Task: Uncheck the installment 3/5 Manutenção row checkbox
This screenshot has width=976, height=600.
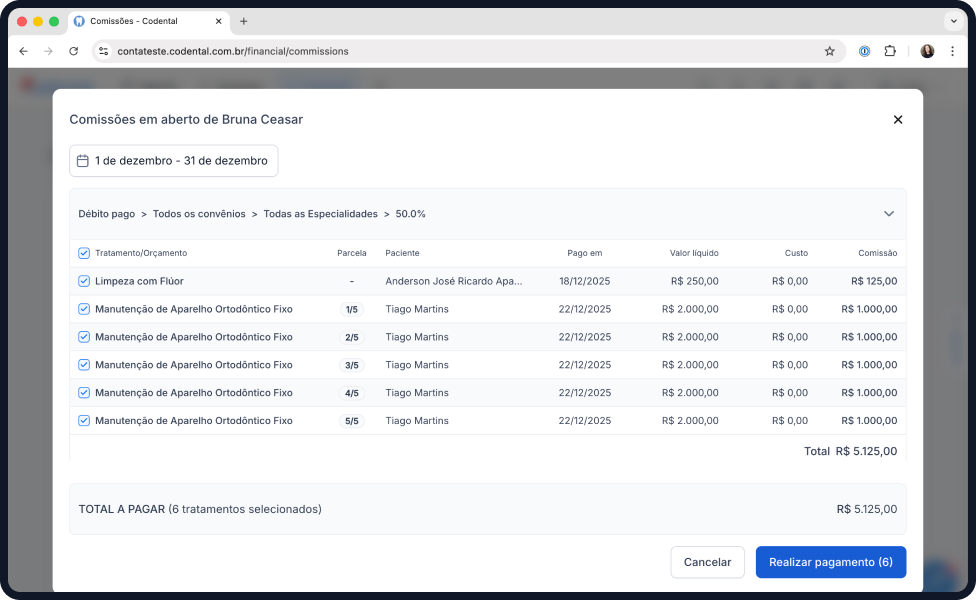Action: coord(84,365)
